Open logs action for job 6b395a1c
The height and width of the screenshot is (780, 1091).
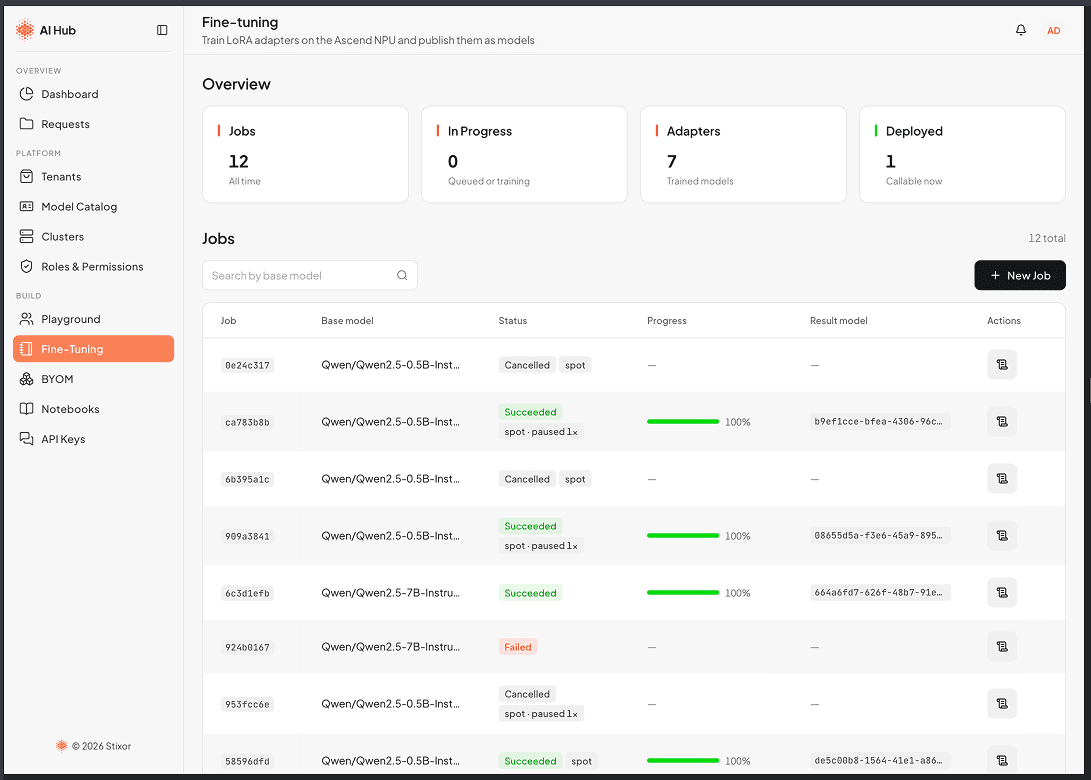[1002, 479]
